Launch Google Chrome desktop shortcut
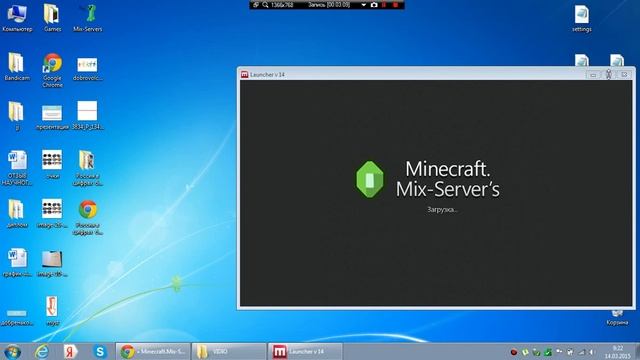640x360 pixels. click(52, 69)
